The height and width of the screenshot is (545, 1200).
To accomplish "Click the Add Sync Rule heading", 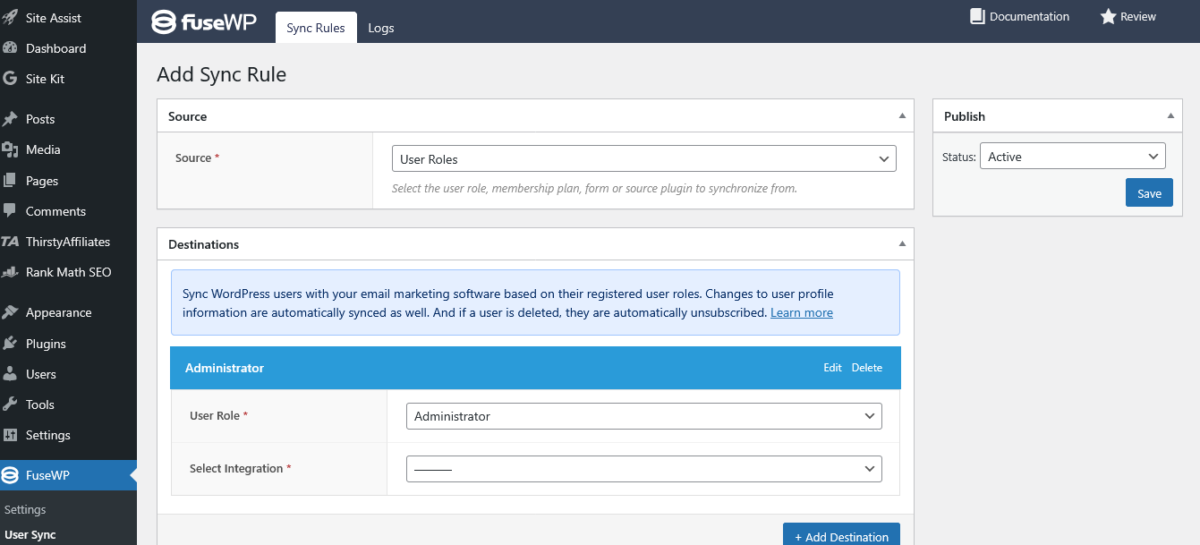I will tap(222, 75).
